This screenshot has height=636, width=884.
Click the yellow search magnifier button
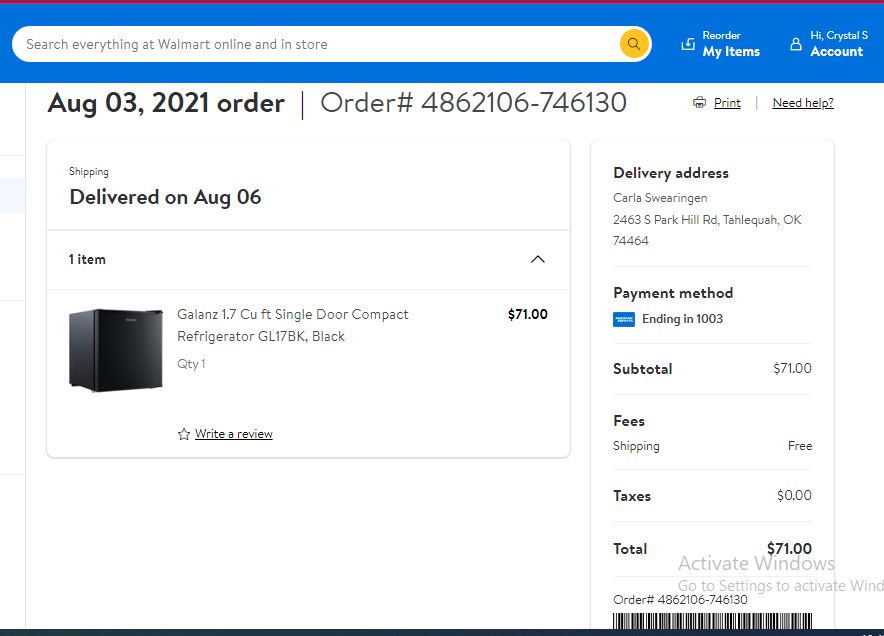point(633,44)
